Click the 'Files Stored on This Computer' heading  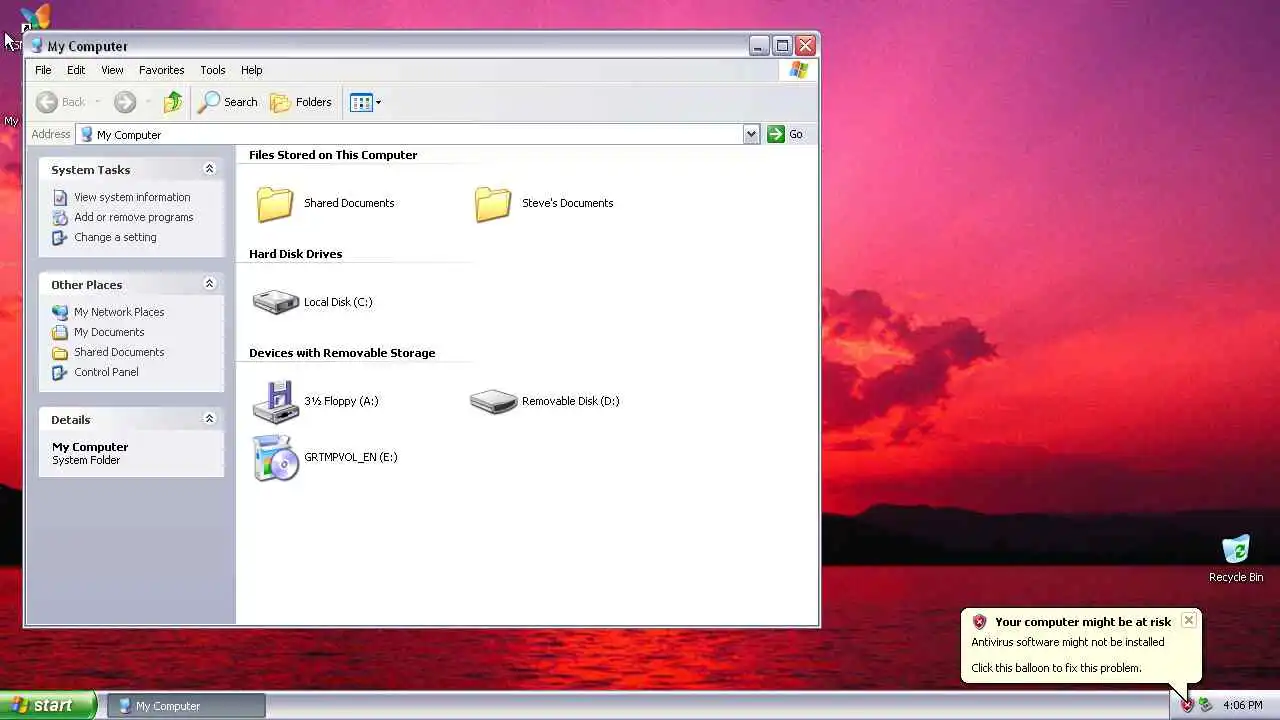[333, 155]
